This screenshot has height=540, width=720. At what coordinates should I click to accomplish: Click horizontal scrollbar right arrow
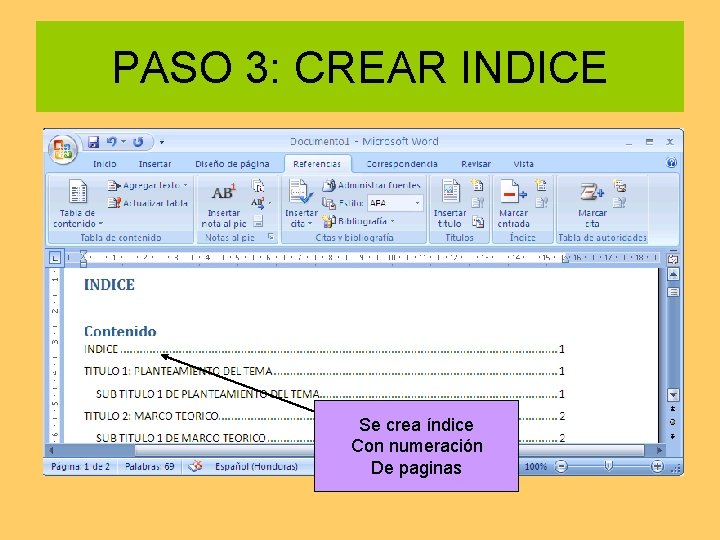[x=660, y=450]
